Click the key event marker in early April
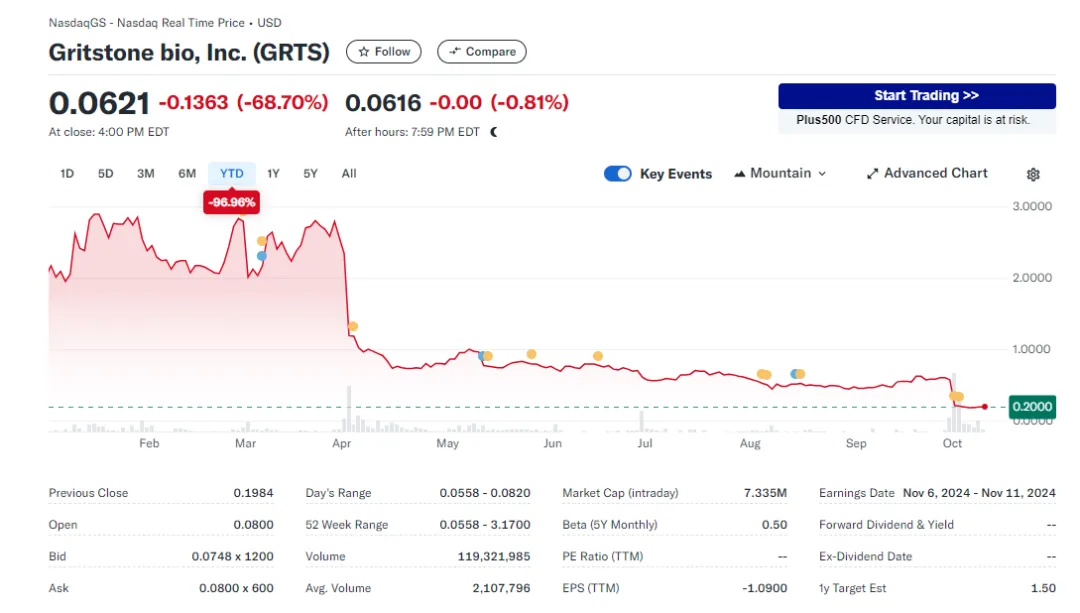This screenshot has height=613, width=1080. tap(352, 326)
